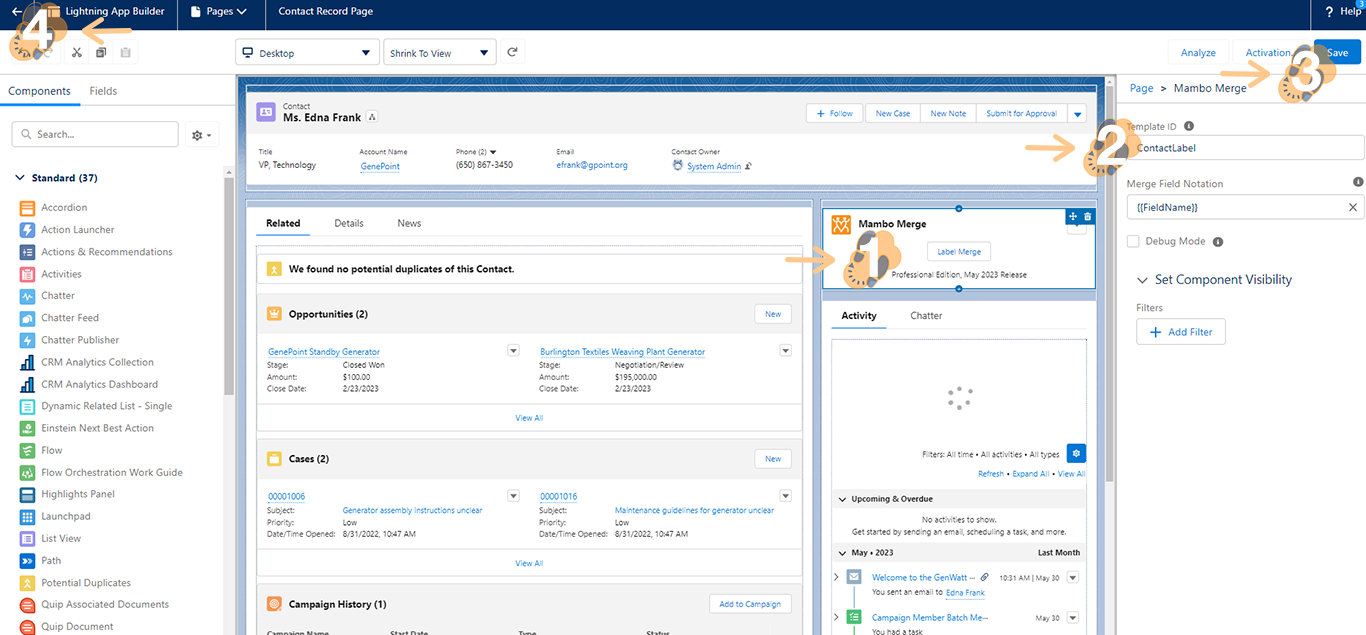
Task: Collapse the Set Component Visibility section
Action: pyautogui.click(x=1143, y=280)
